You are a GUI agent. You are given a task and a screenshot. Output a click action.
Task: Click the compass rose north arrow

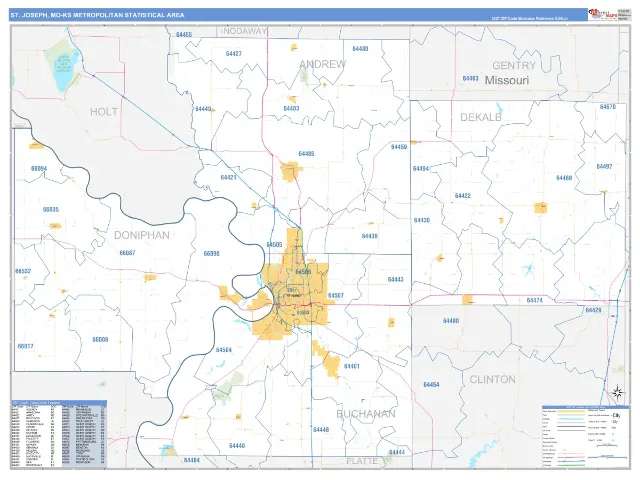click(x=618, y=393)
